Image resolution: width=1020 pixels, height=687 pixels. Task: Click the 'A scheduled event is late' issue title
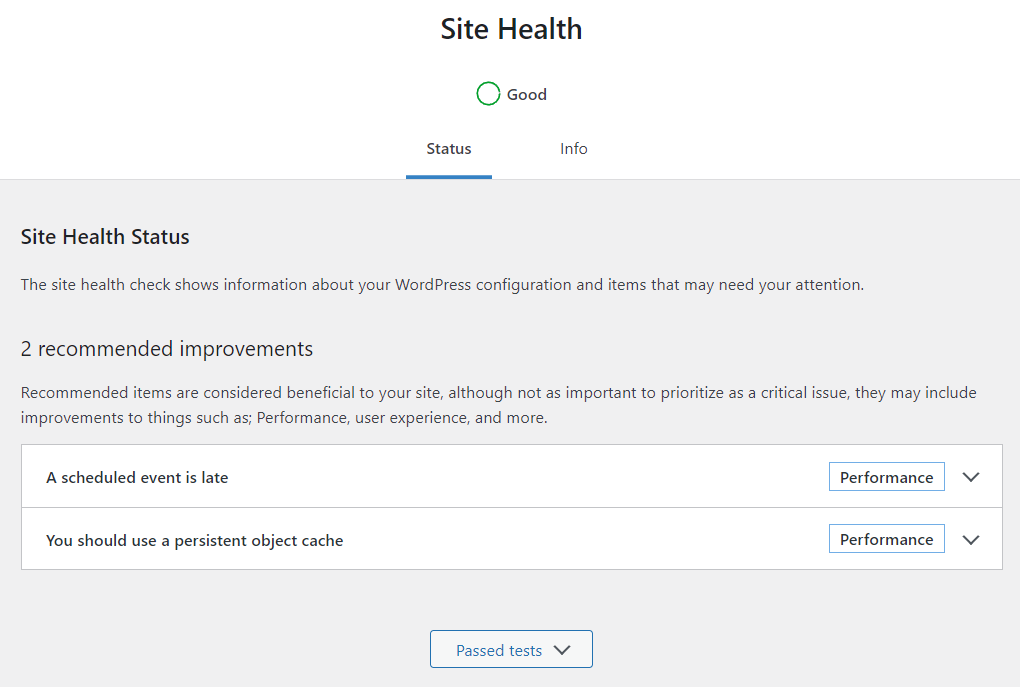pos(137,477)
